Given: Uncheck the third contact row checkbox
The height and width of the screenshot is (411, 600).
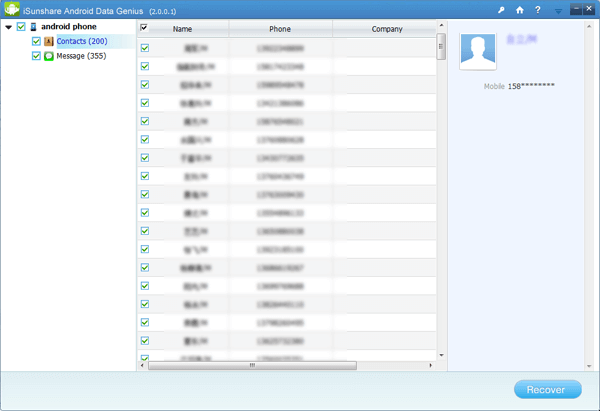Looking at the screenshot, I should pos(145,84).
